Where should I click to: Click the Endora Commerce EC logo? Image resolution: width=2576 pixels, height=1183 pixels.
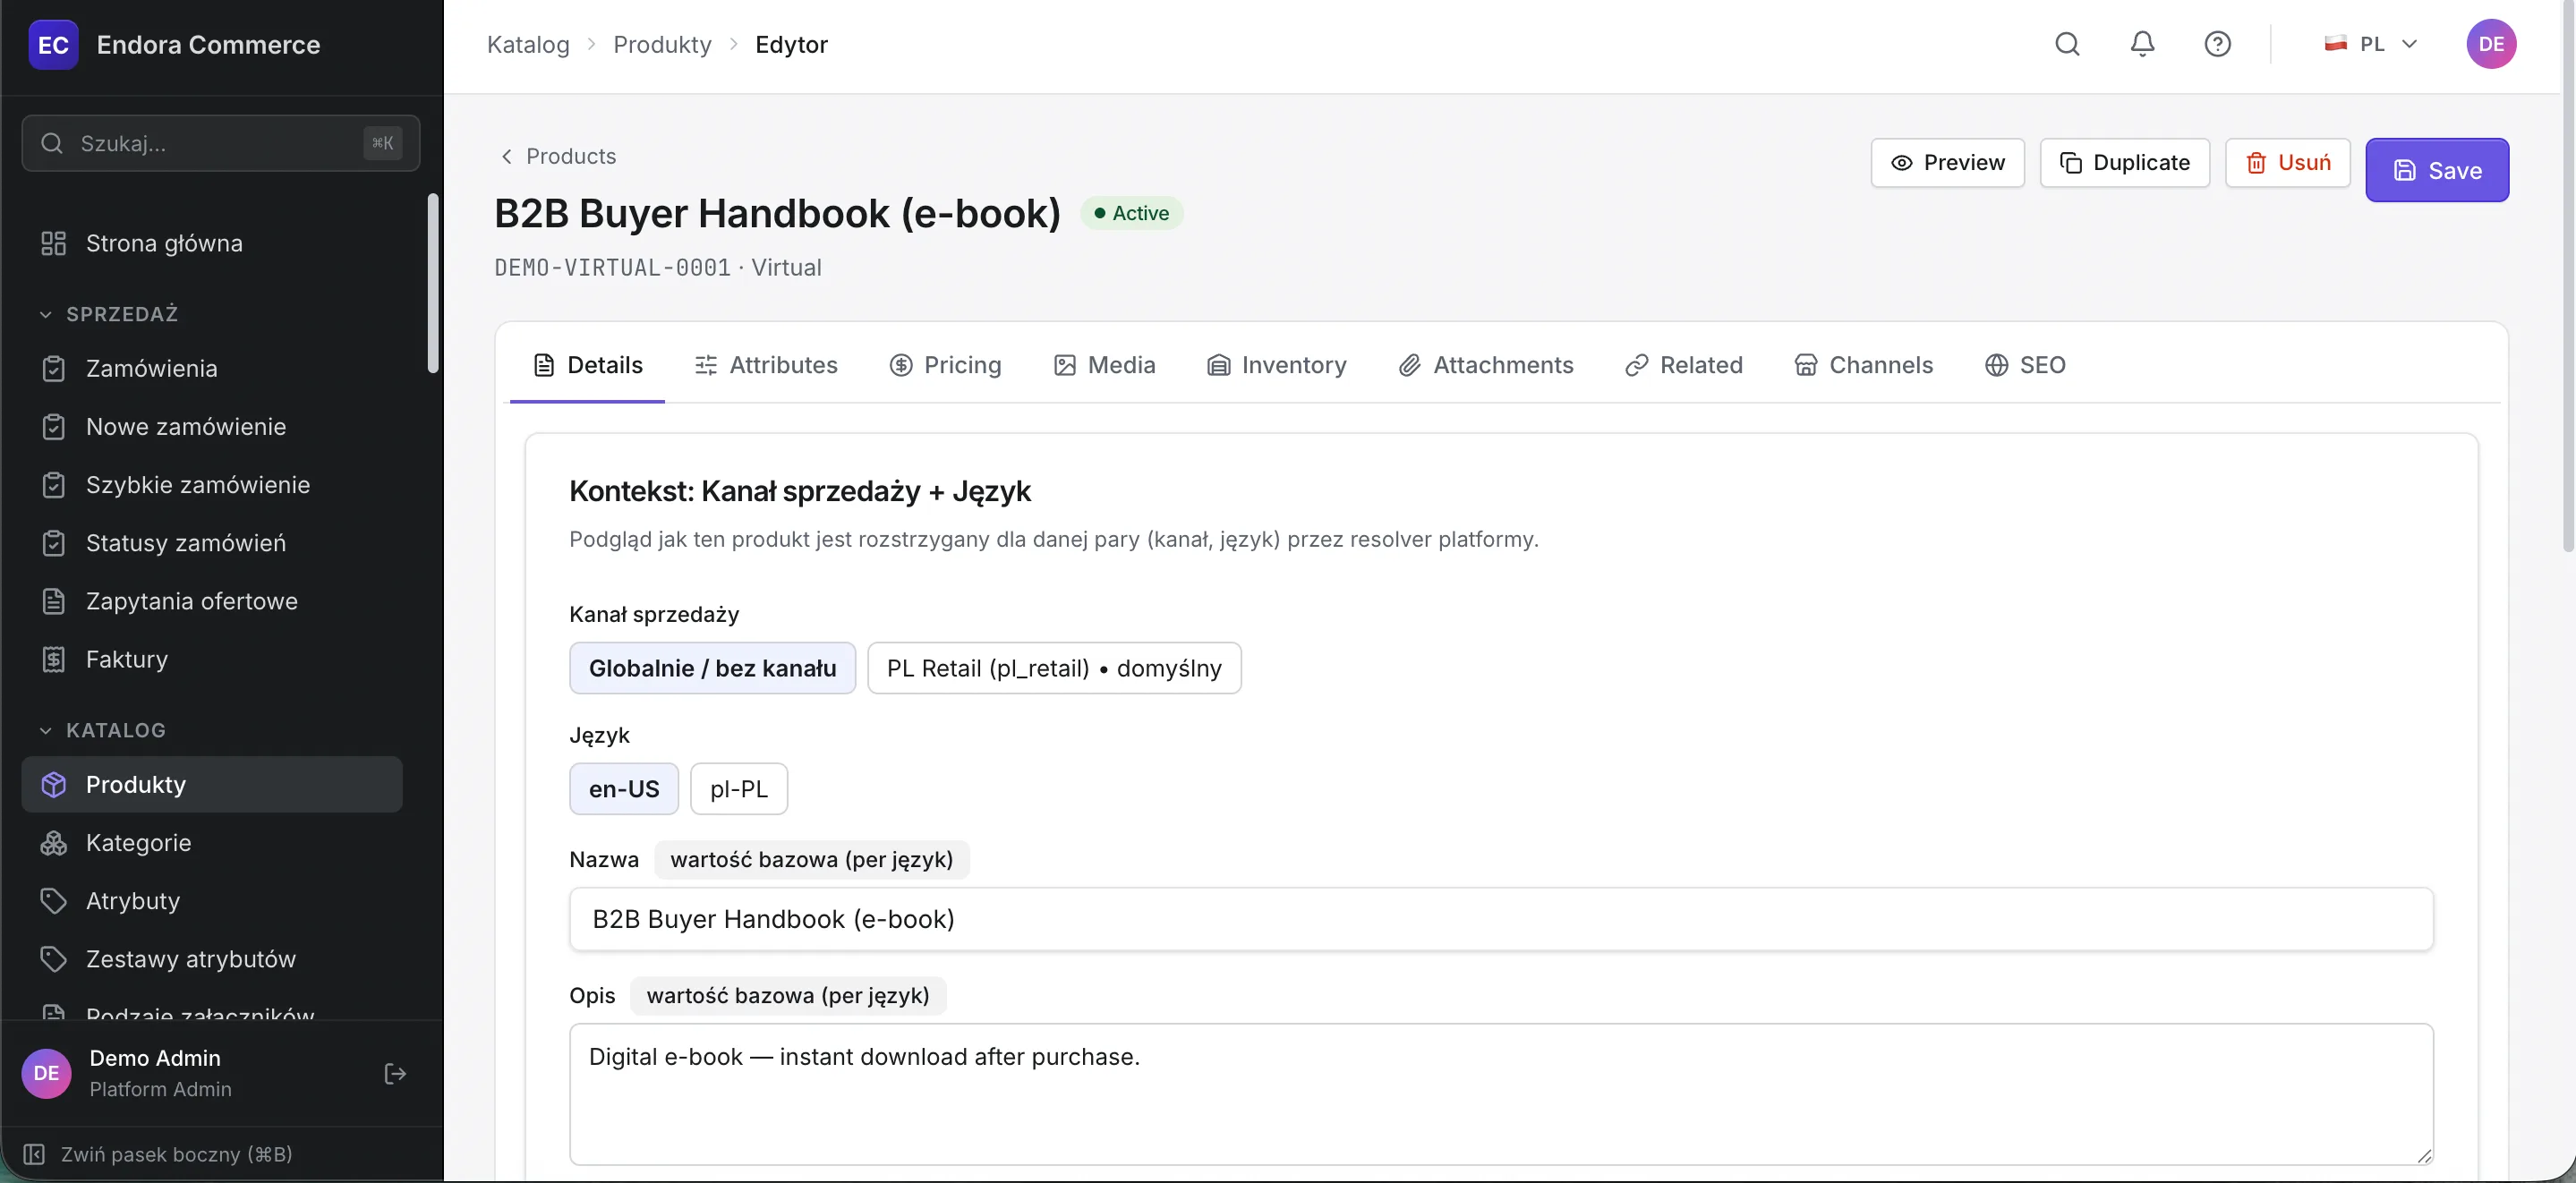(53, 44)
